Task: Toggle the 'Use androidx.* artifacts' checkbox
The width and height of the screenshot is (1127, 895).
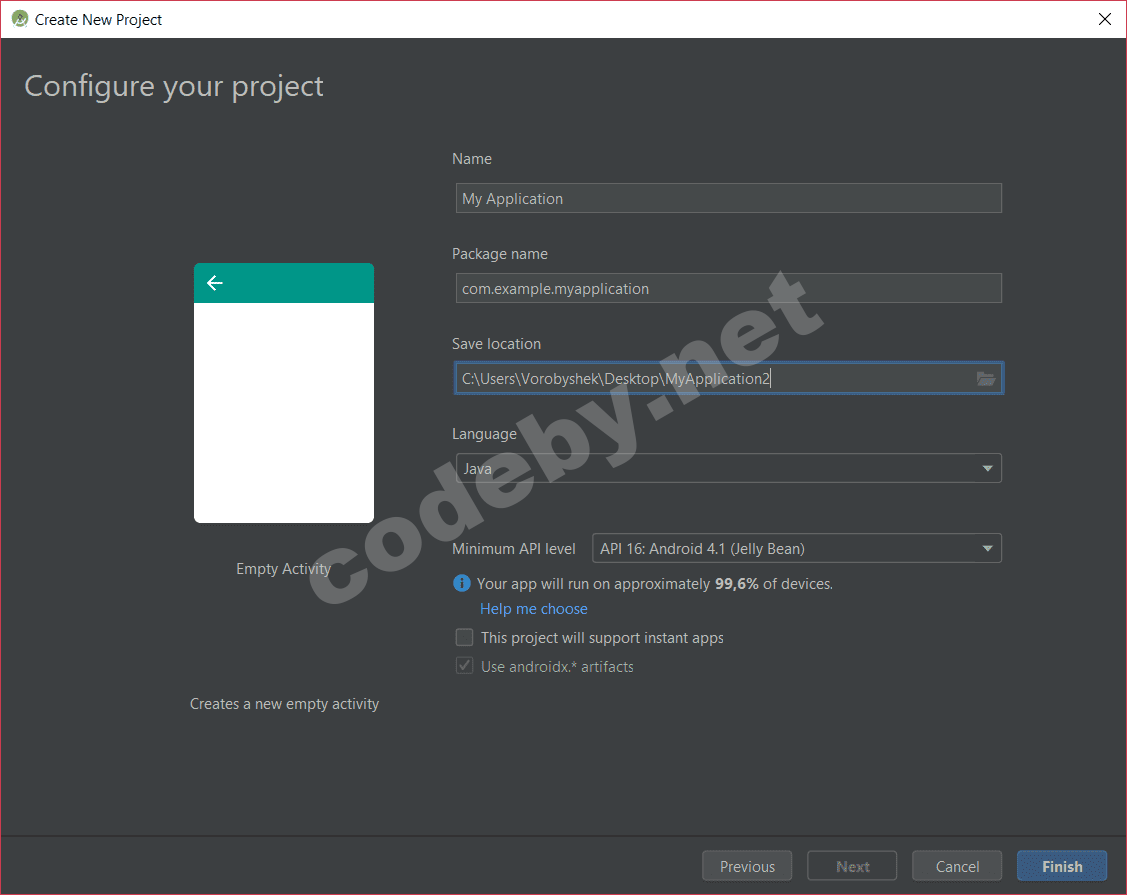Action: click(x=465, y=667)
